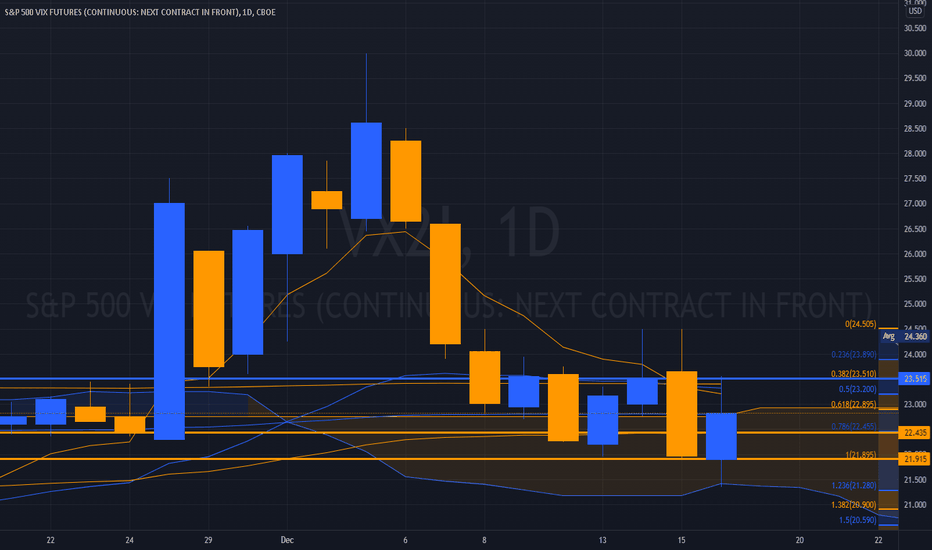Click Fibonacci label 1.382(20.900)
The height and width of the screenshot is (550, 932).
pyautogui.click(x=854, y=504)
